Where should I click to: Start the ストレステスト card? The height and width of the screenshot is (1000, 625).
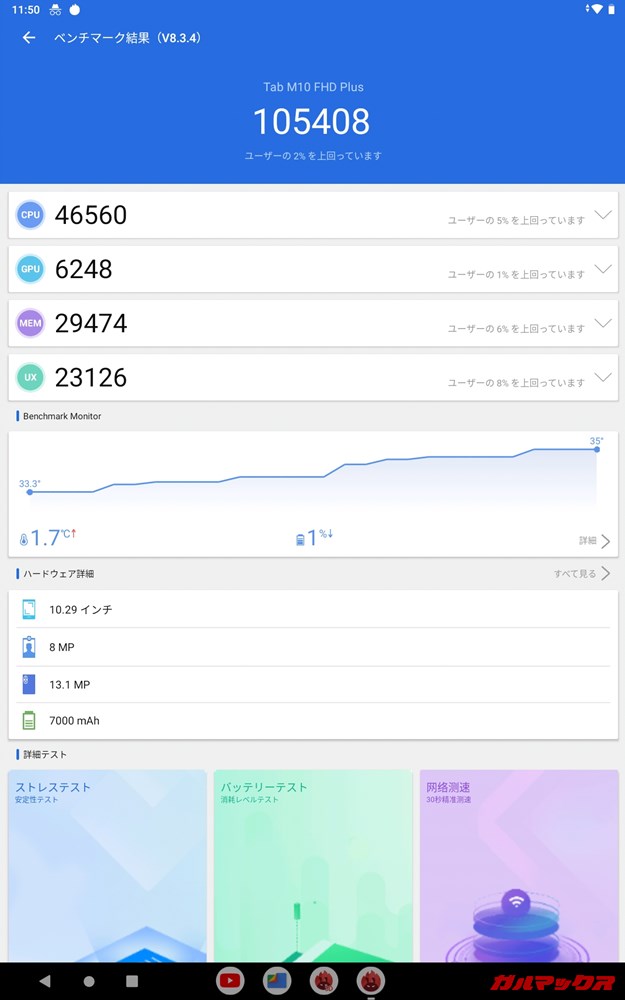107,865
